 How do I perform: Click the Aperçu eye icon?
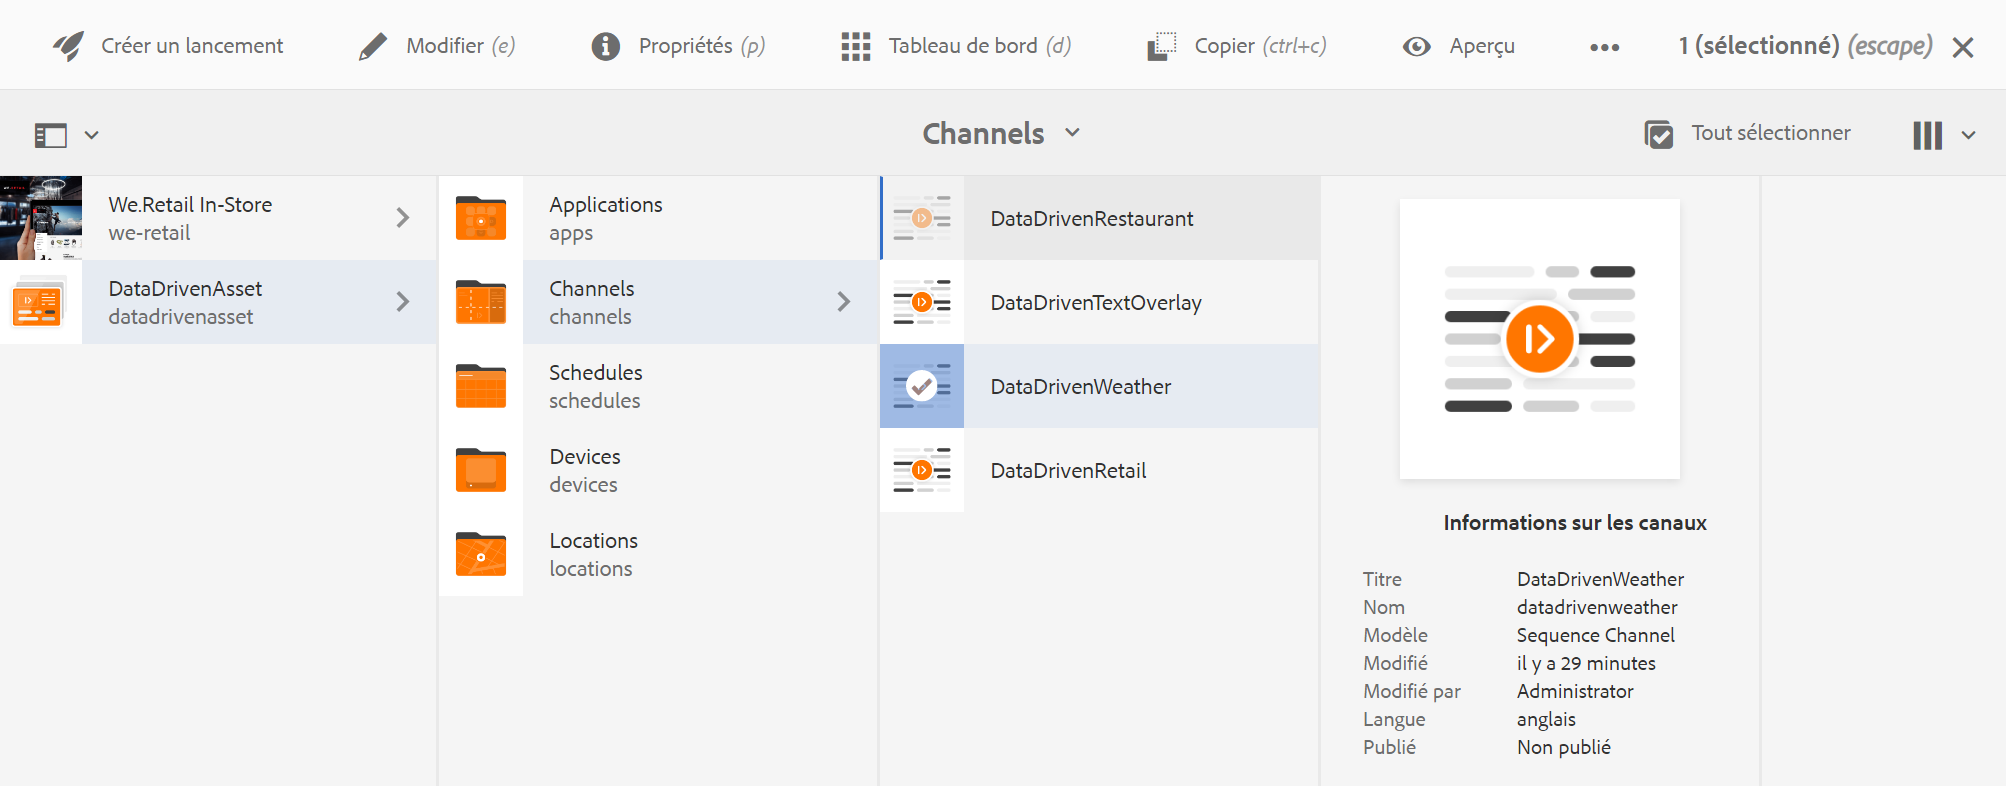pos(1416,46)
